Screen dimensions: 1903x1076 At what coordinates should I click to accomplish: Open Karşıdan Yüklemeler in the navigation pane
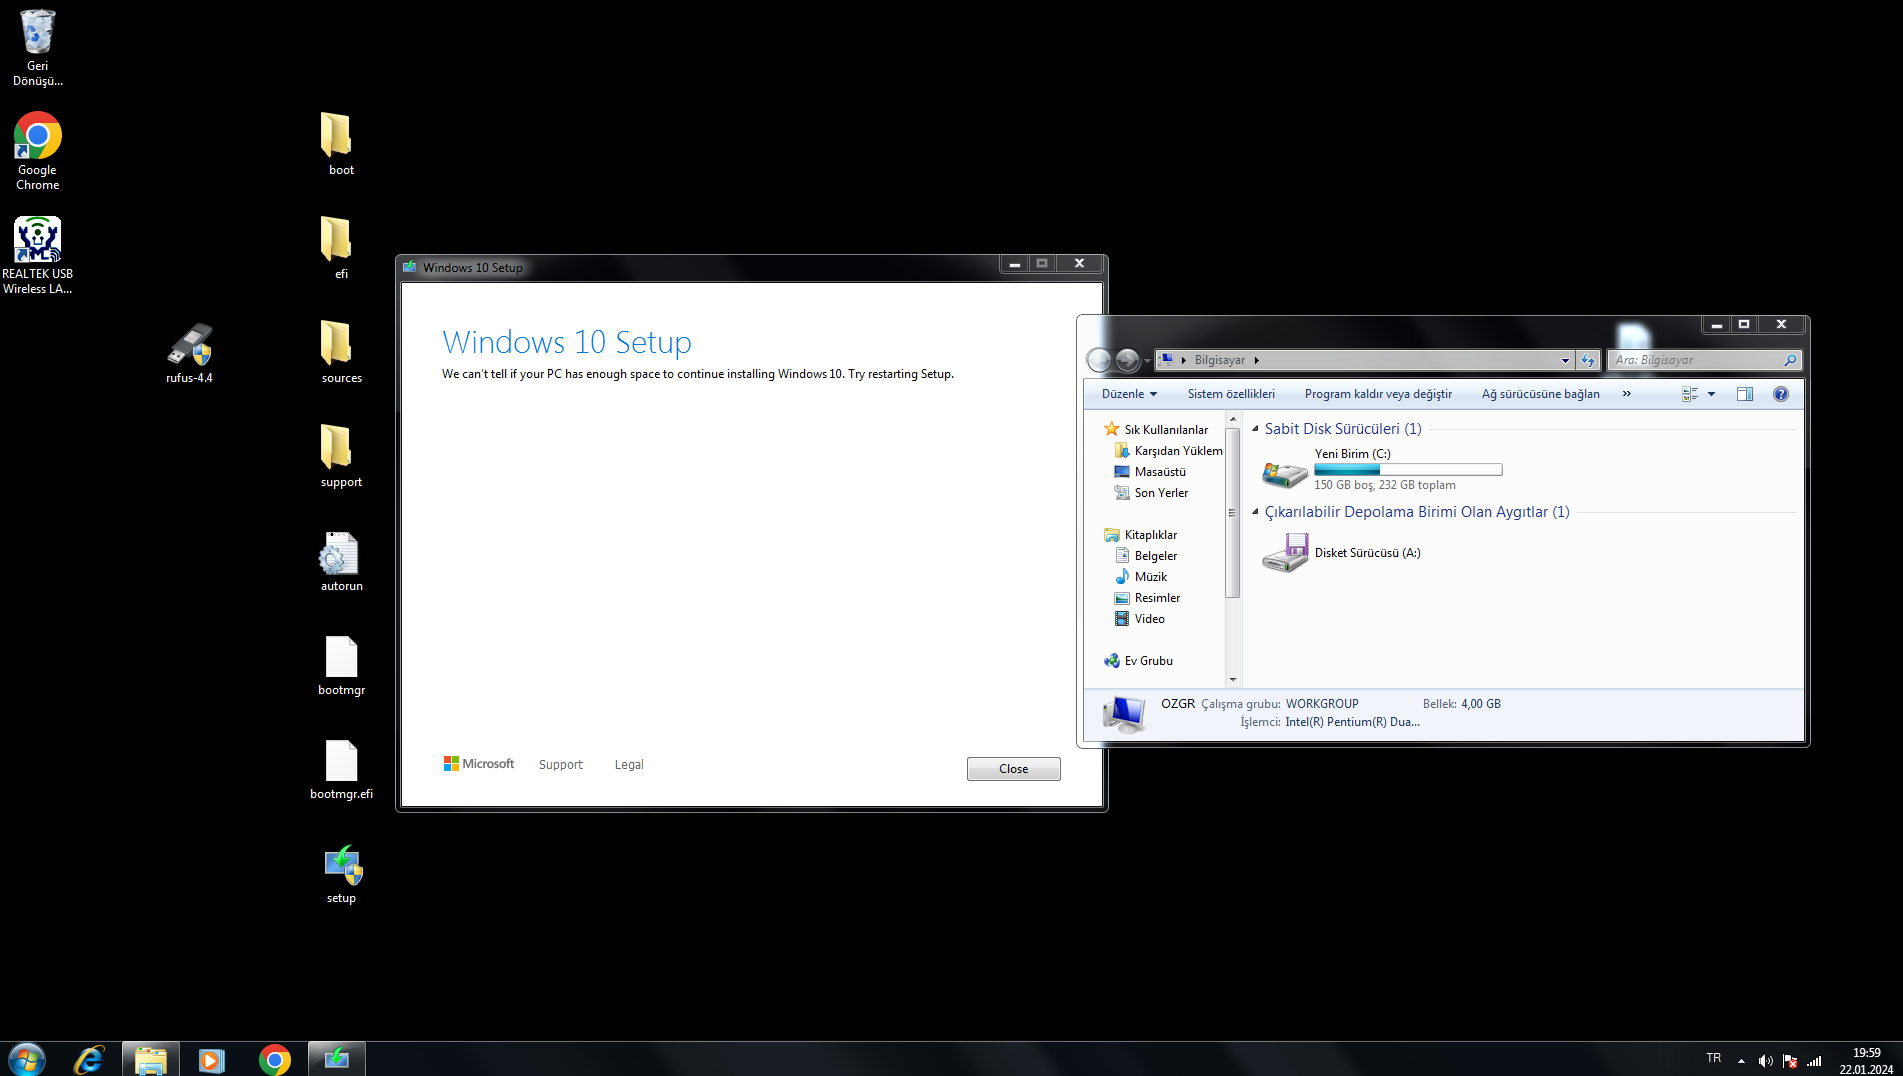tap(1168, 451)
